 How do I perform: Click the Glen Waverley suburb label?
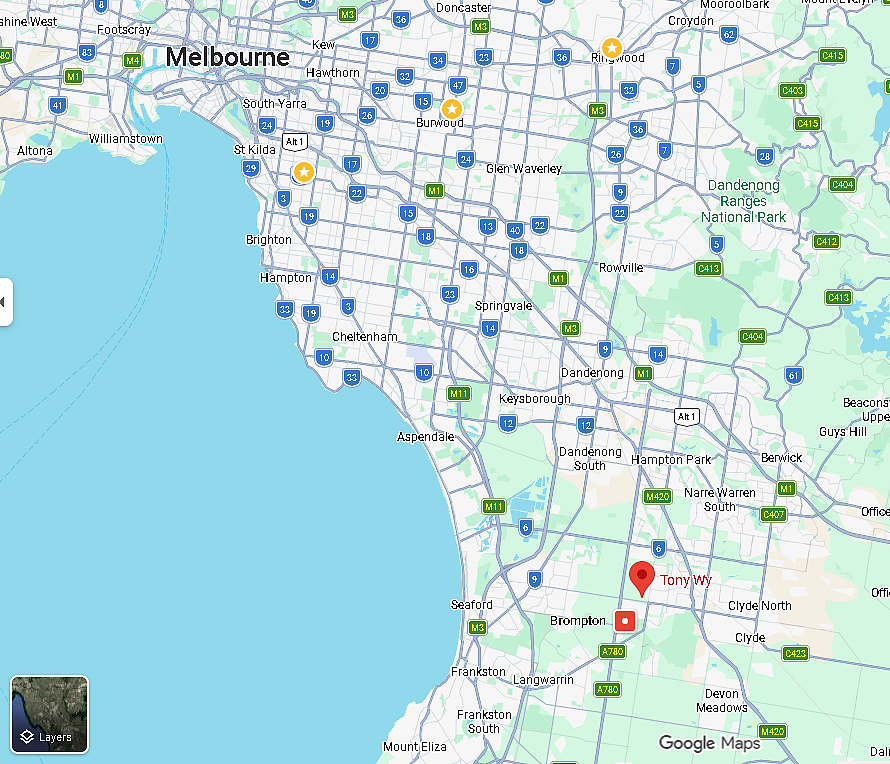[x=524, y=169]
